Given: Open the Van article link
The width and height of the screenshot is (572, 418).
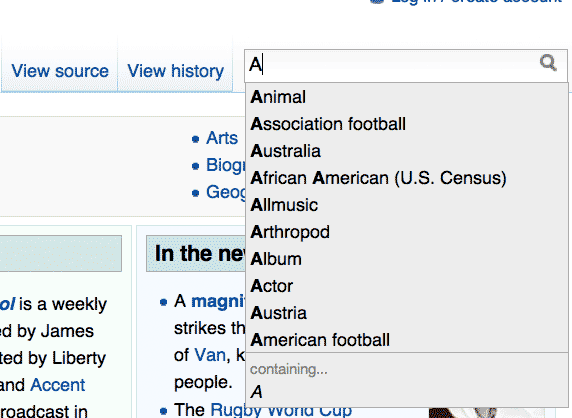Looking at the screenshot, I should [210, 355].
